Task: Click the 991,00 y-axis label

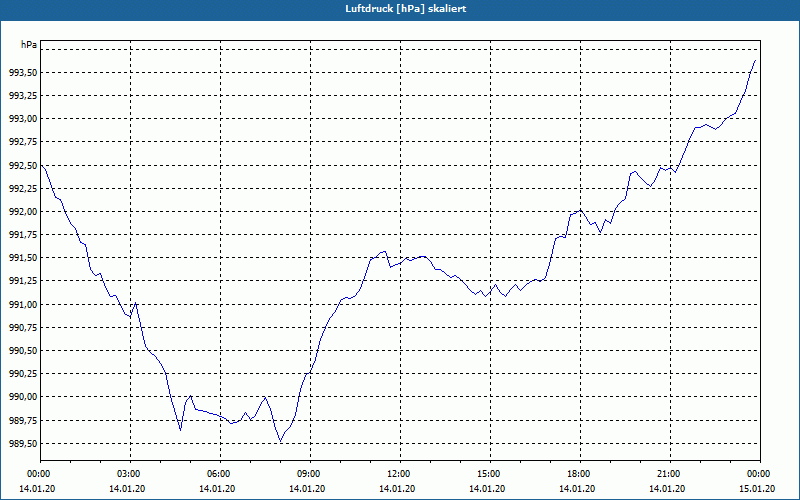Action: pos(23,305)
